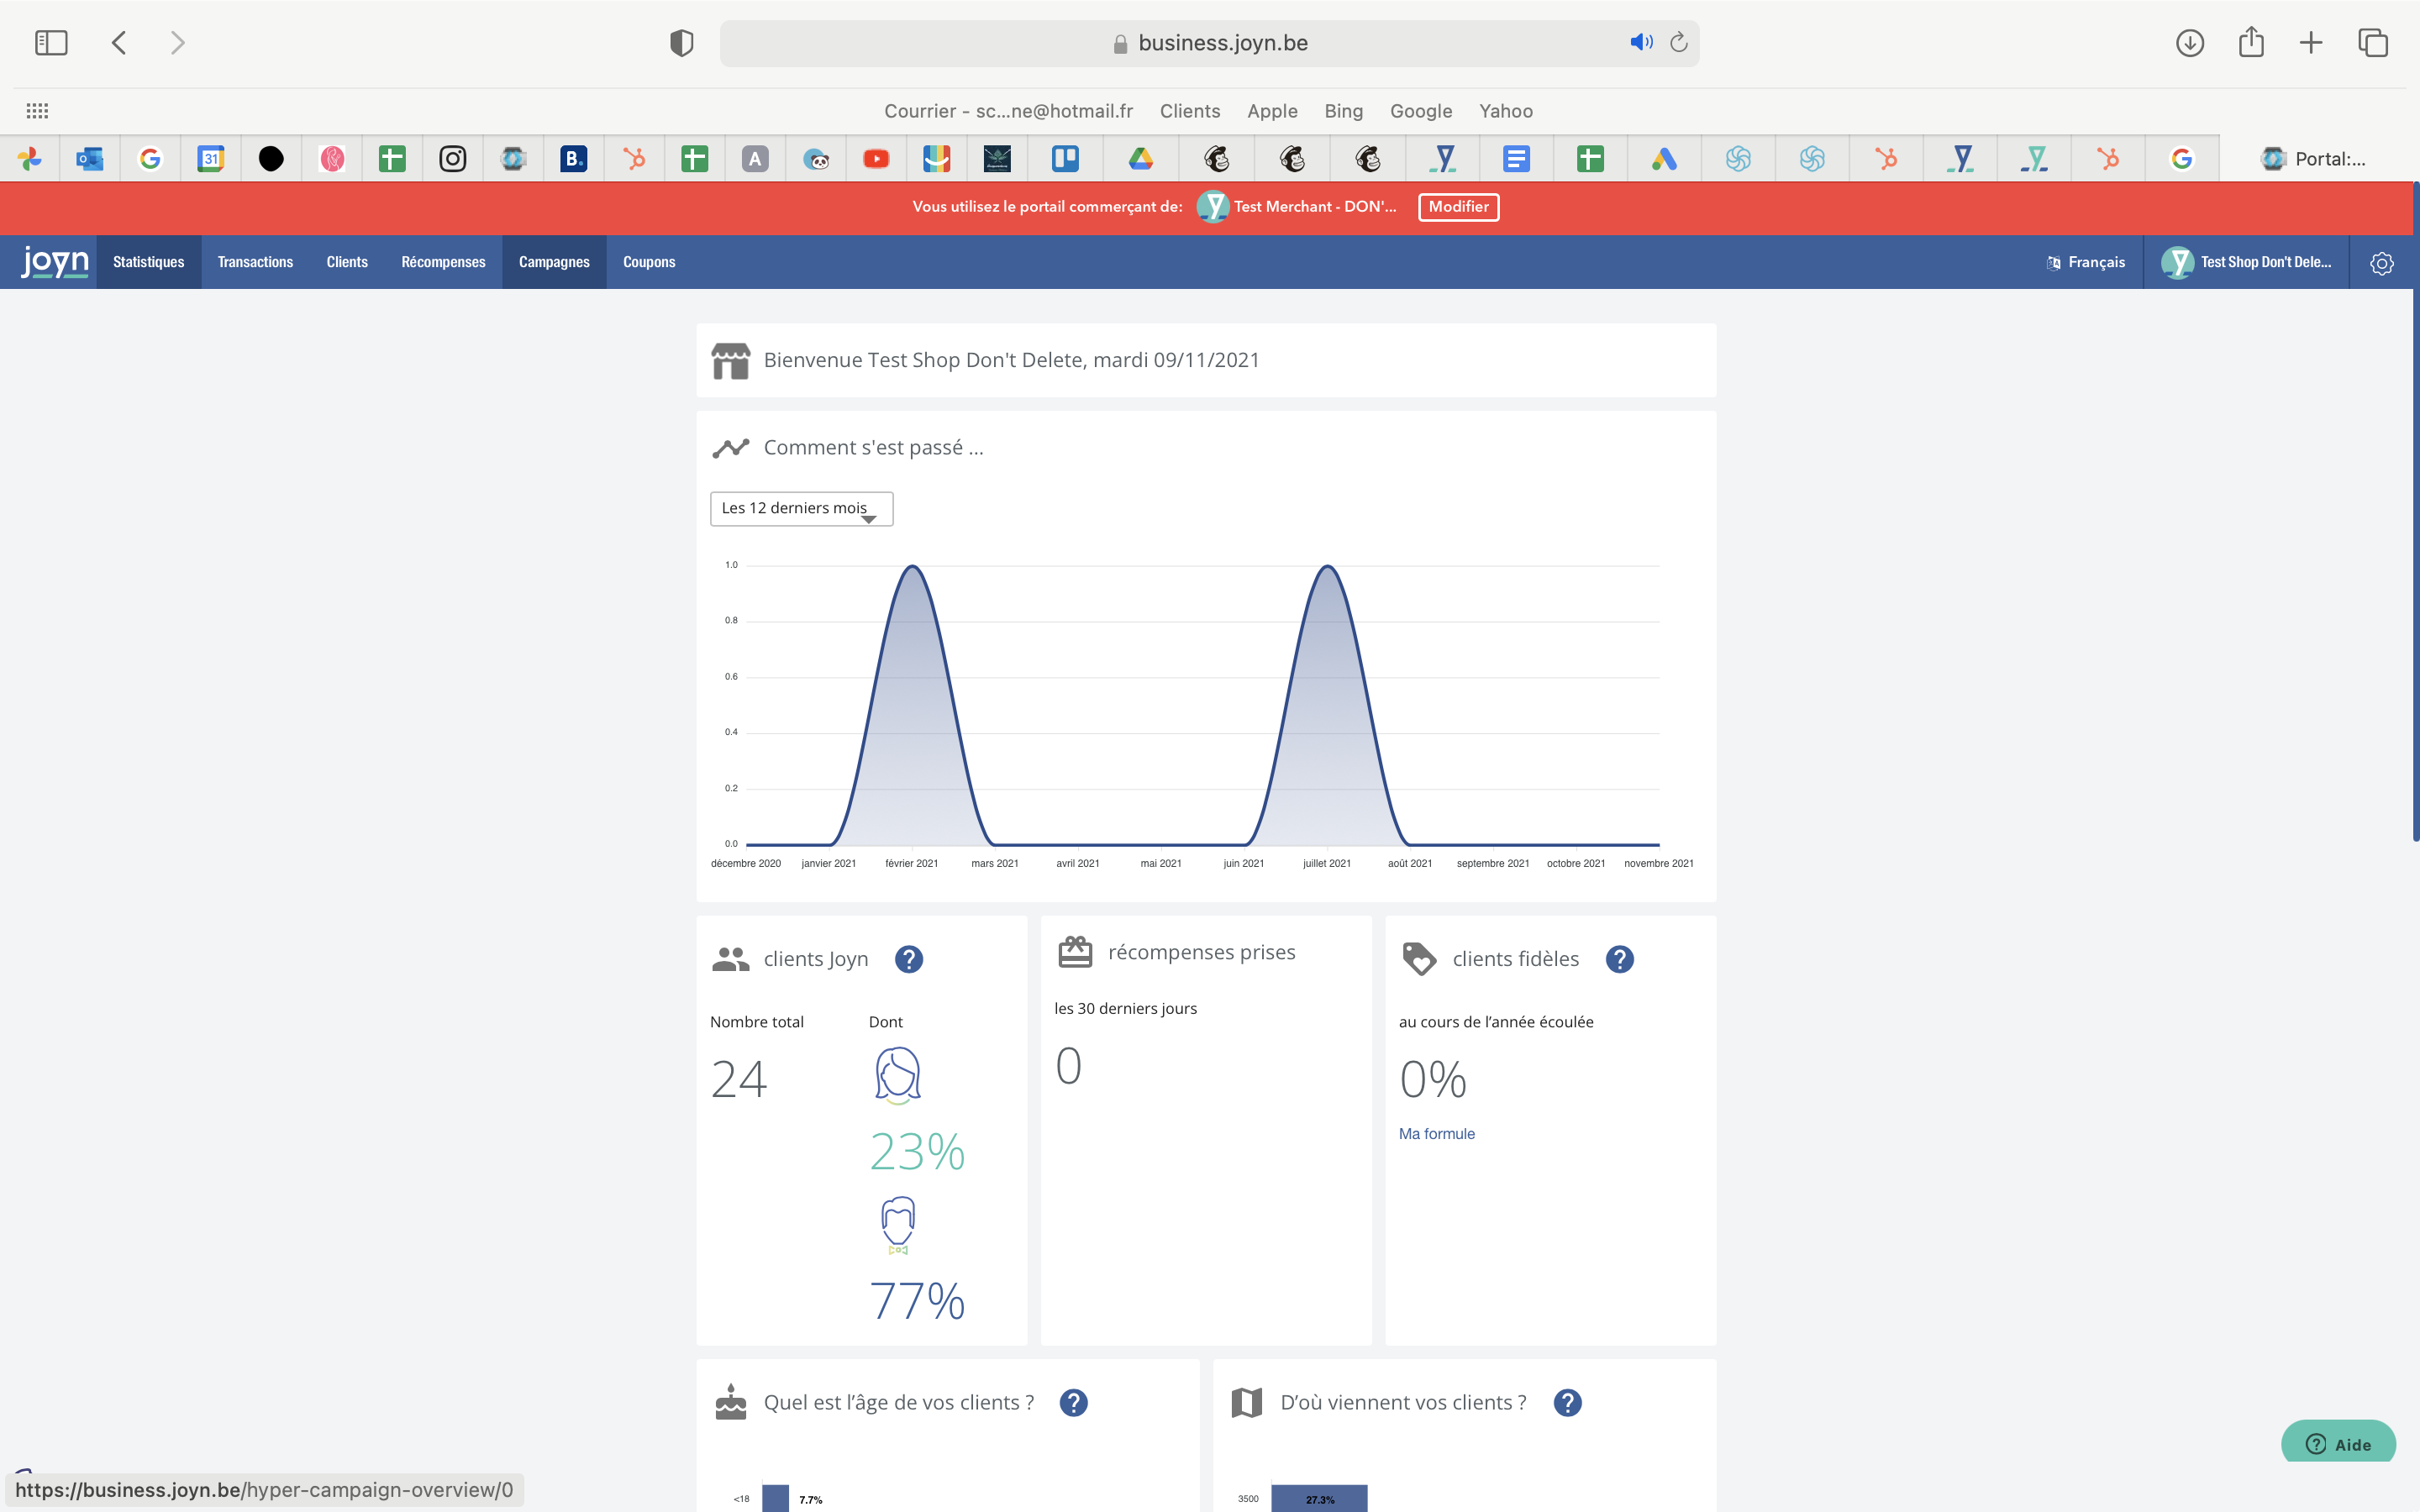Click the février 2021 peak on chart
Screen dimensions: 2420x1512
click(912, 567)
